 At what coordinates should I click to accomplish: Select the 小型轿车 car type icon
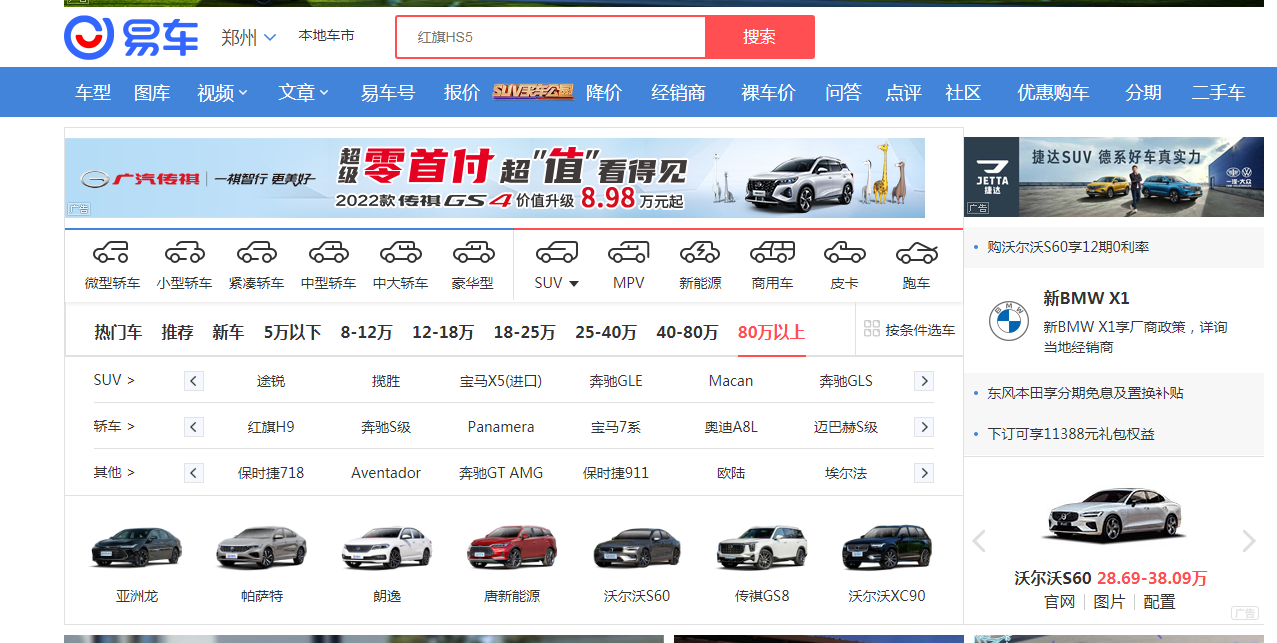[x=184, y=252]
